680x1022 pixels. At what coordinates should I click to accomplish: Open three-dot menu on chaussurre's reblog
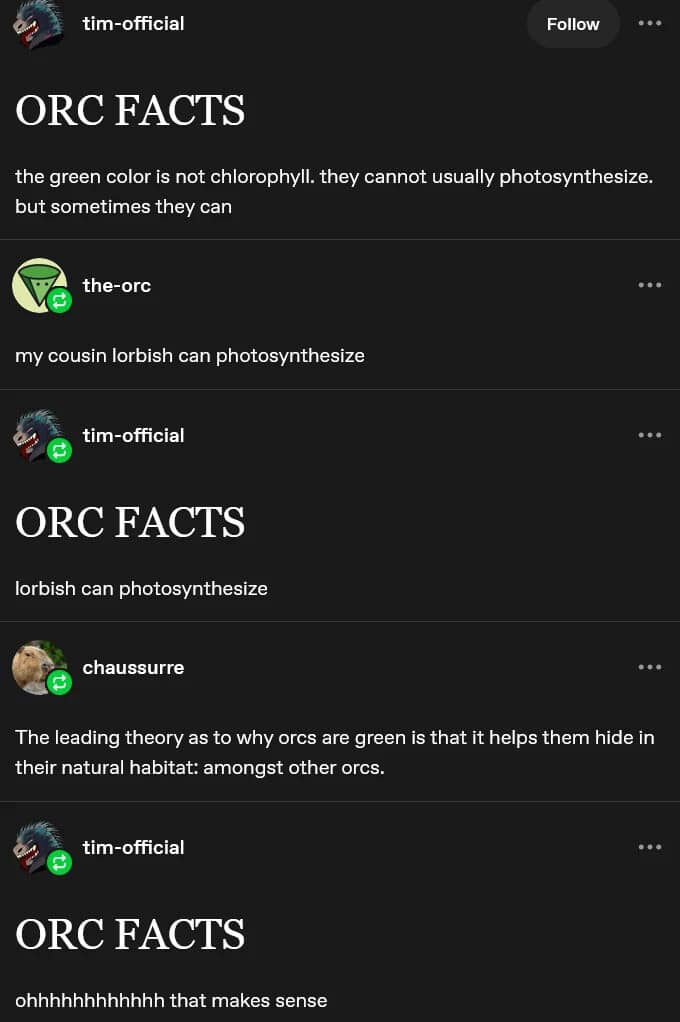click(649, 667)
